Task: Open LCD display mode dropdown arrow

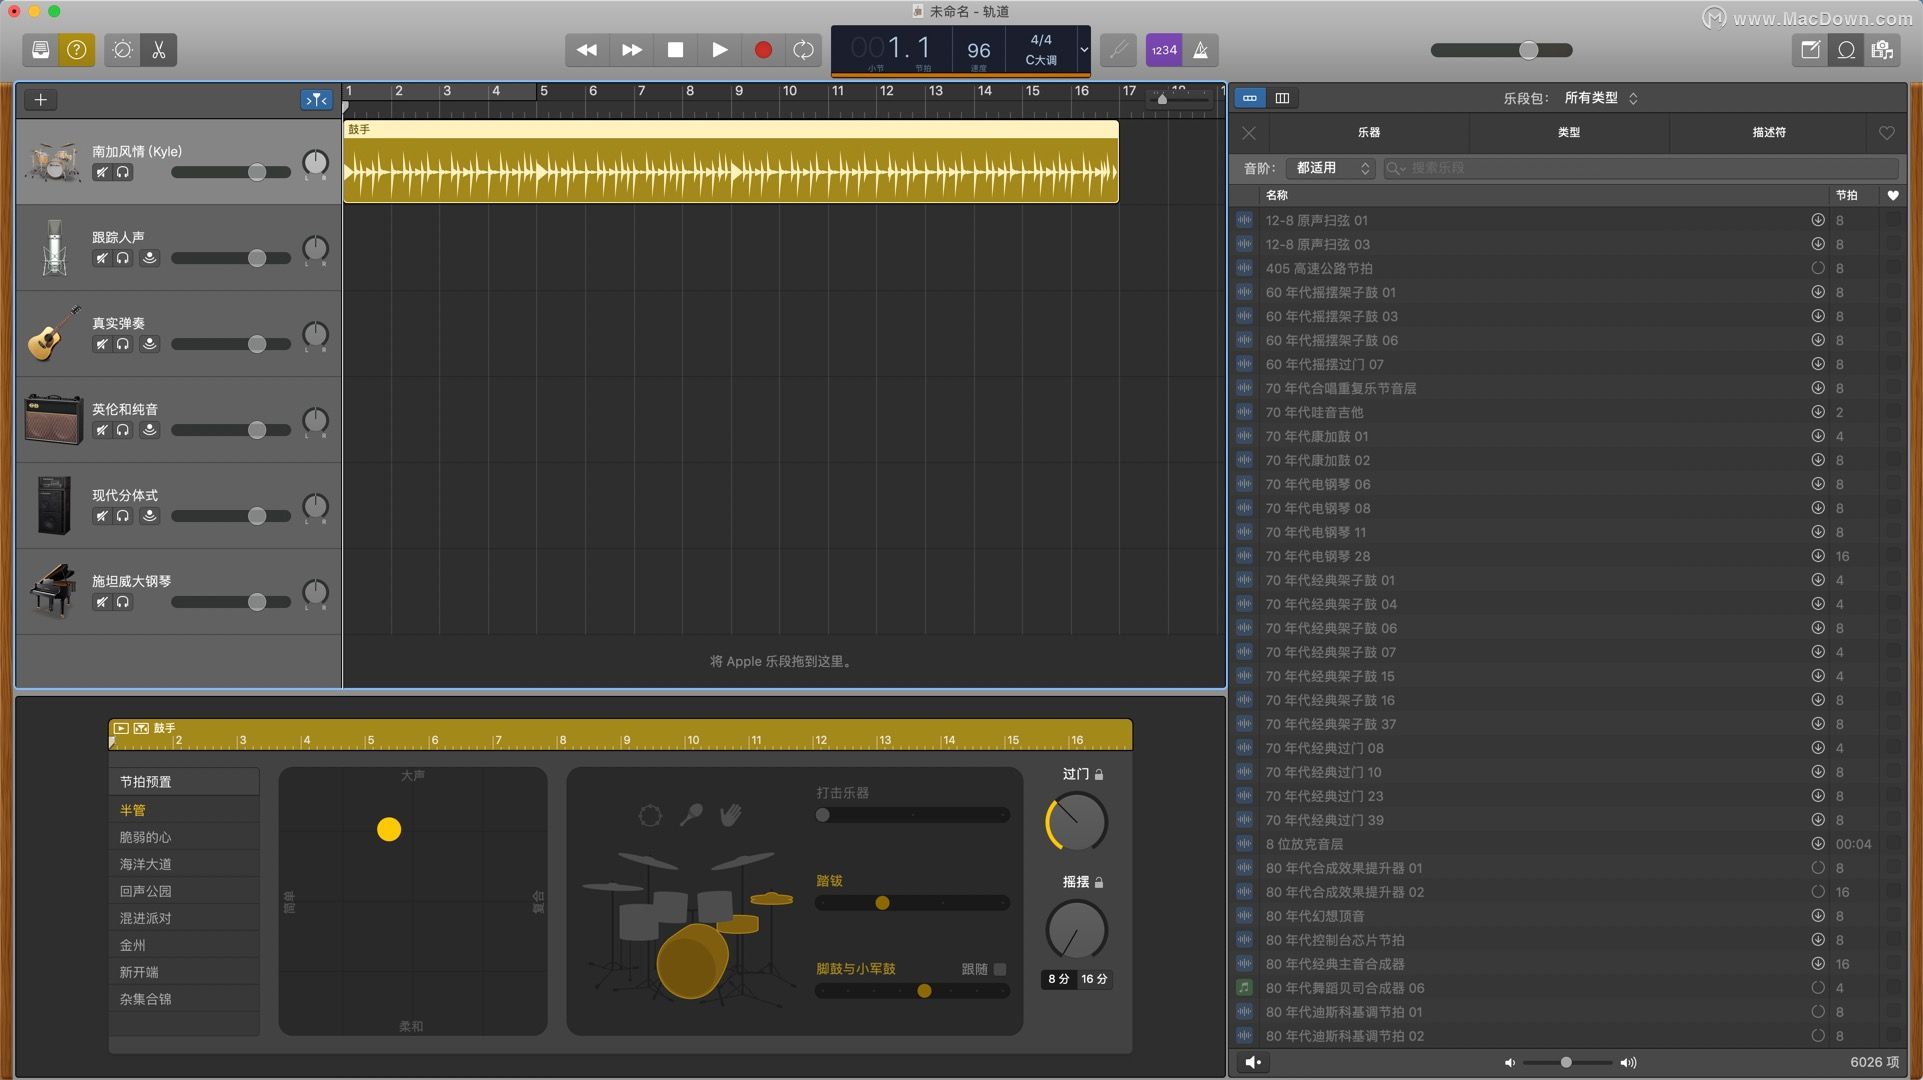Action: pos(1083,50)
